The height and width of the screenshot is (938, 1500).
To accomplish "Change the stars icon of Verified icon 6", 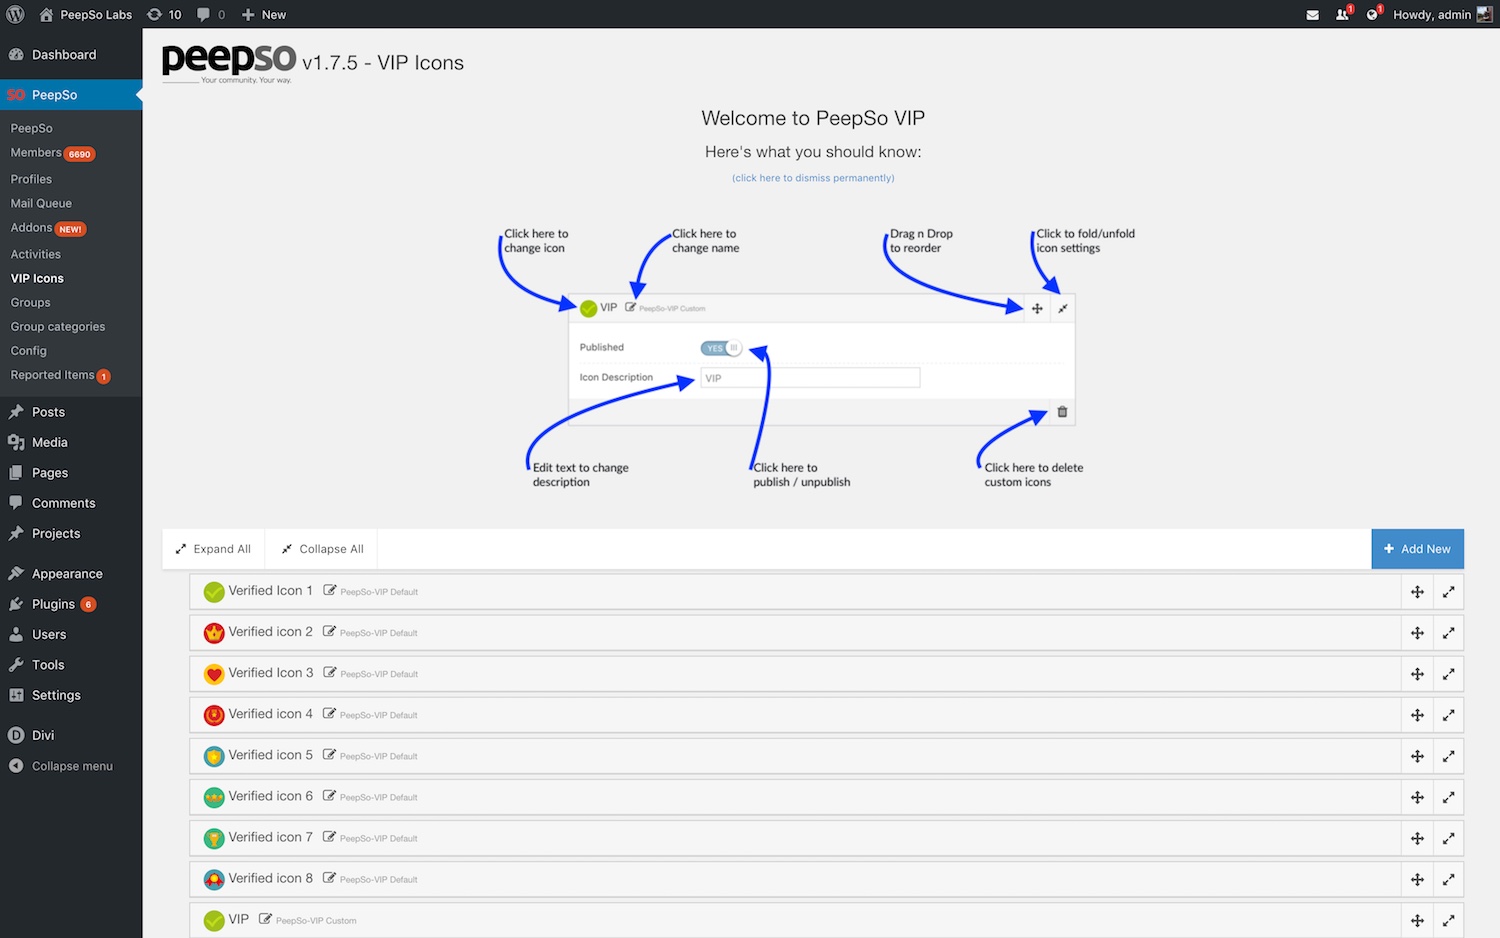I will click(214, 797).
